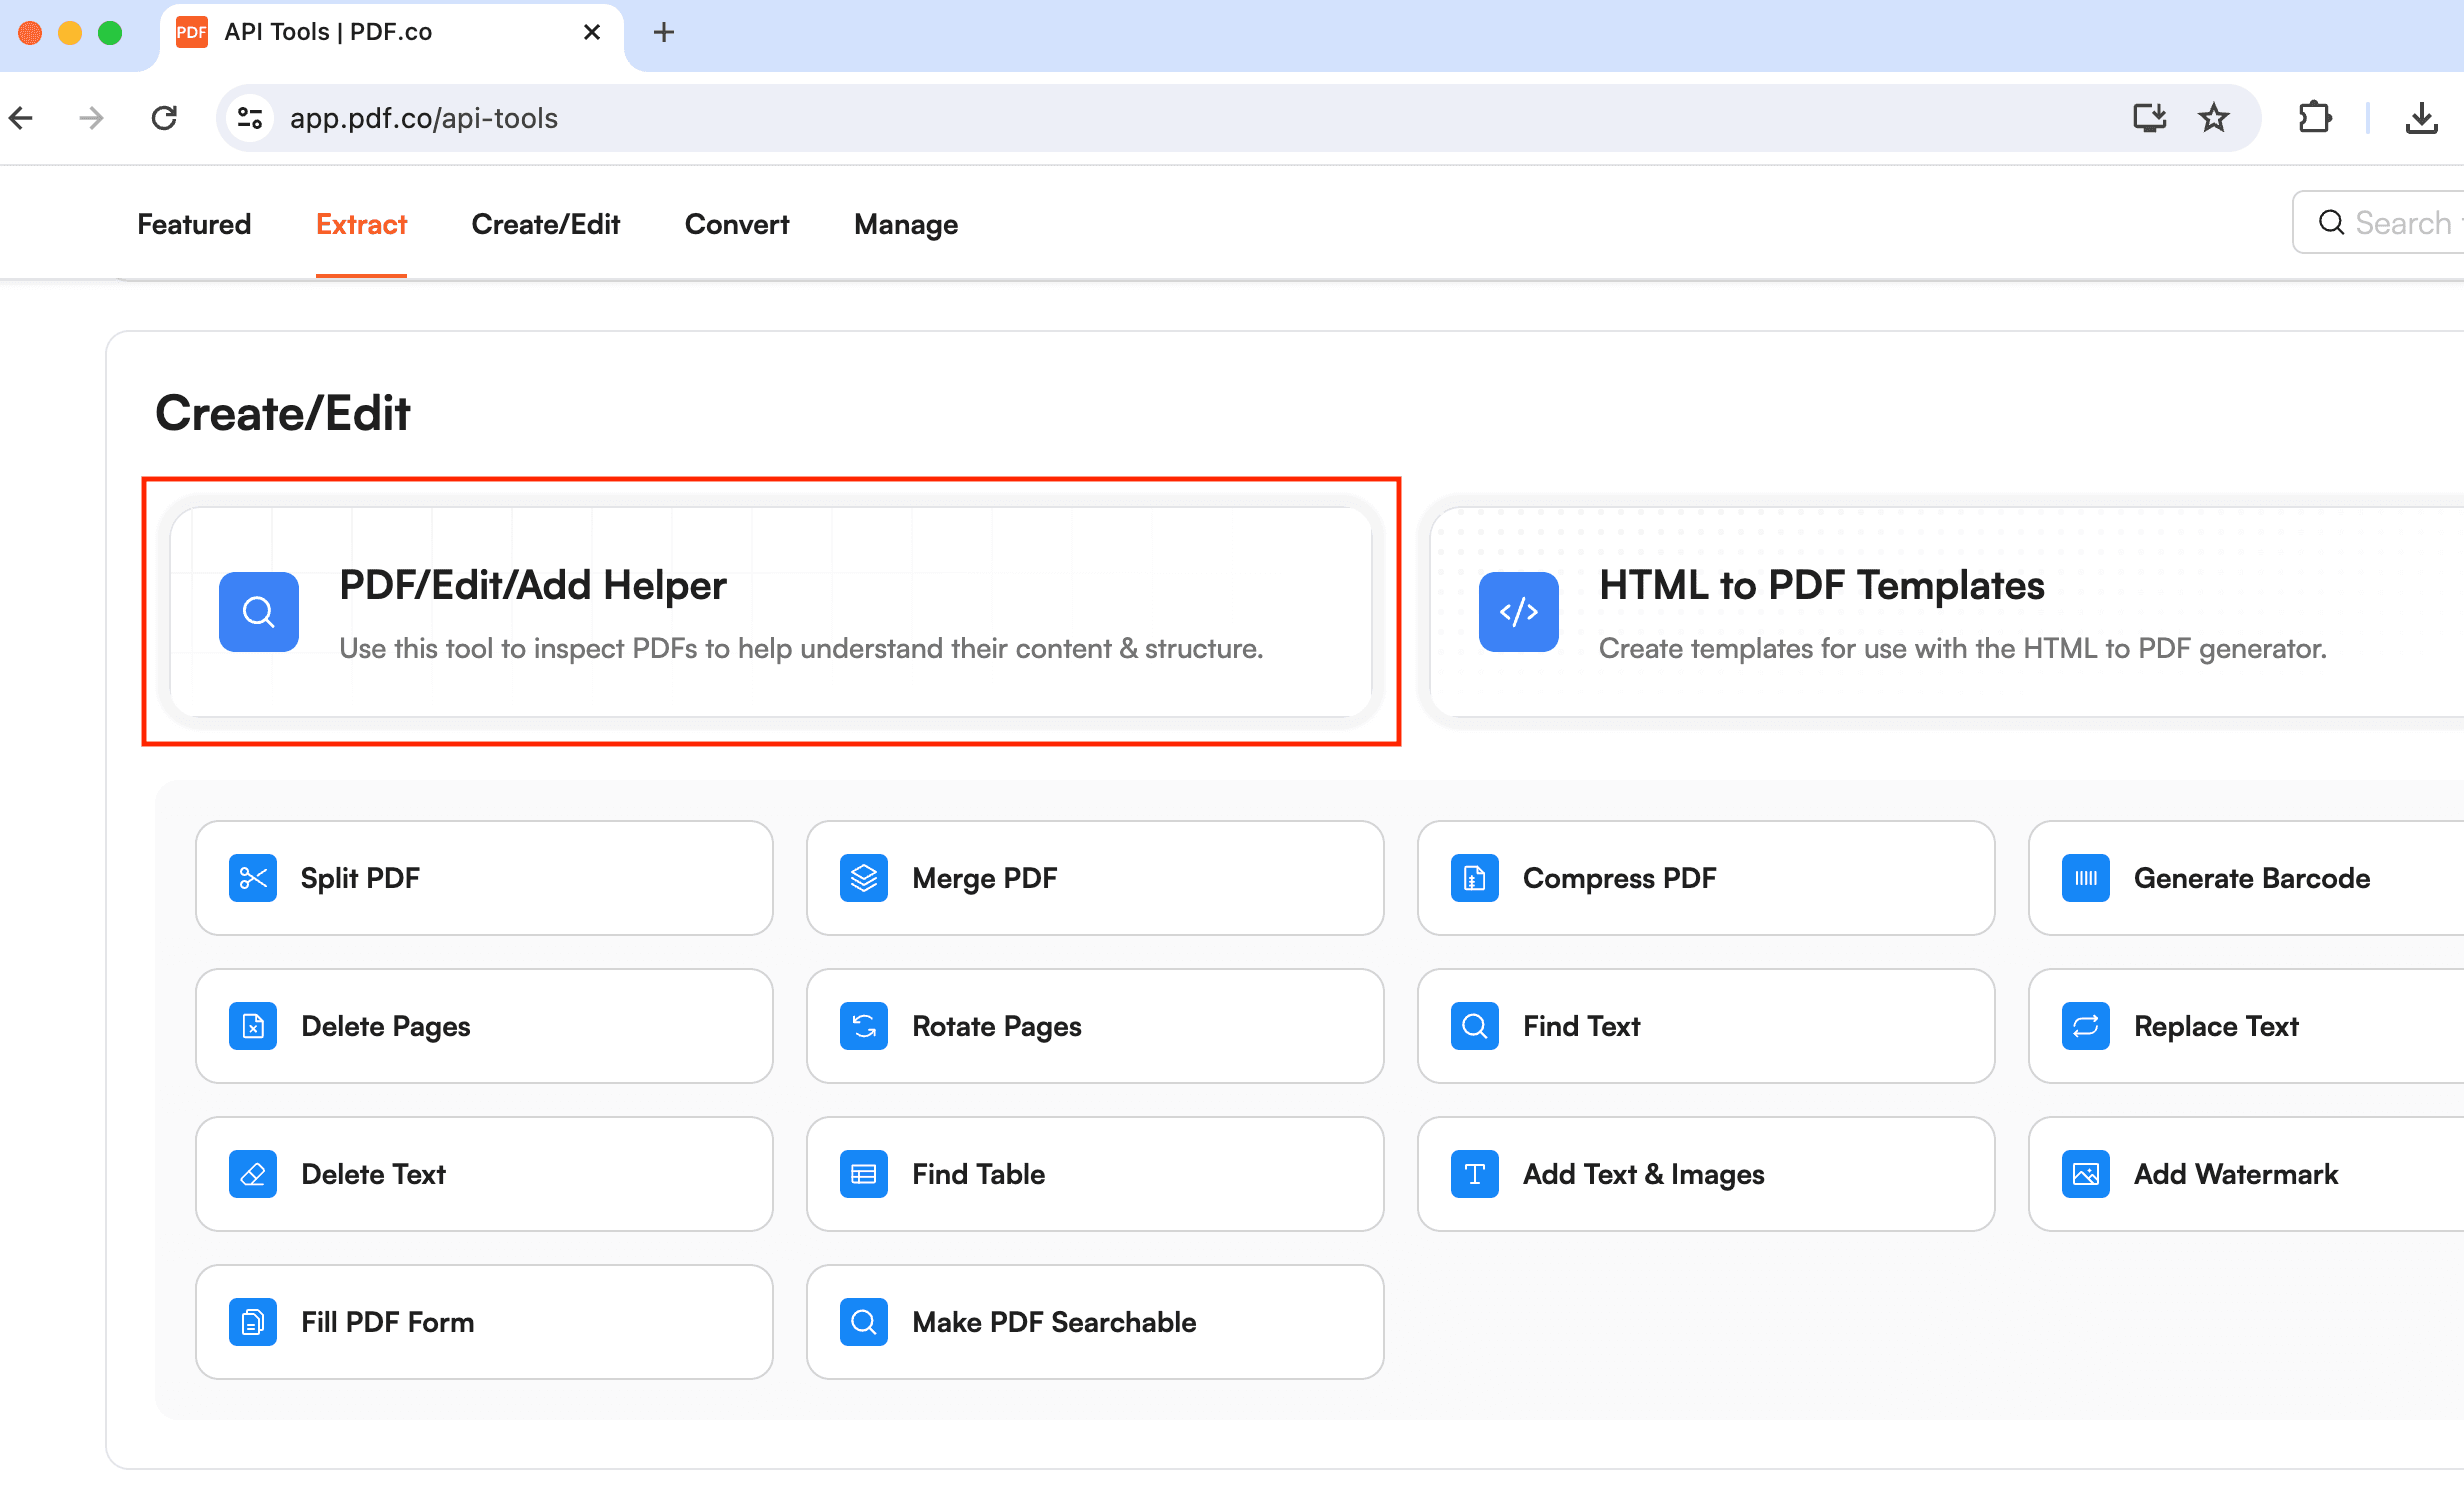Launch the Compress PDF tool
Screen dimensions: 2464x1500
[x=1704, y=878]
